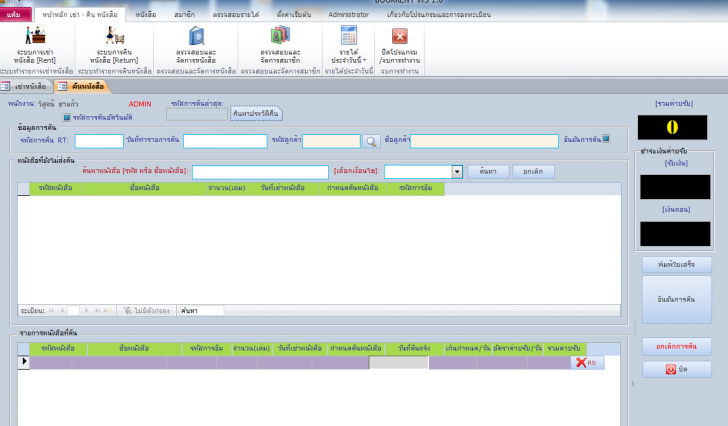Expand the select-condition combo box arrow
This screenshot has height=426, width=728.
click(457, 172)
